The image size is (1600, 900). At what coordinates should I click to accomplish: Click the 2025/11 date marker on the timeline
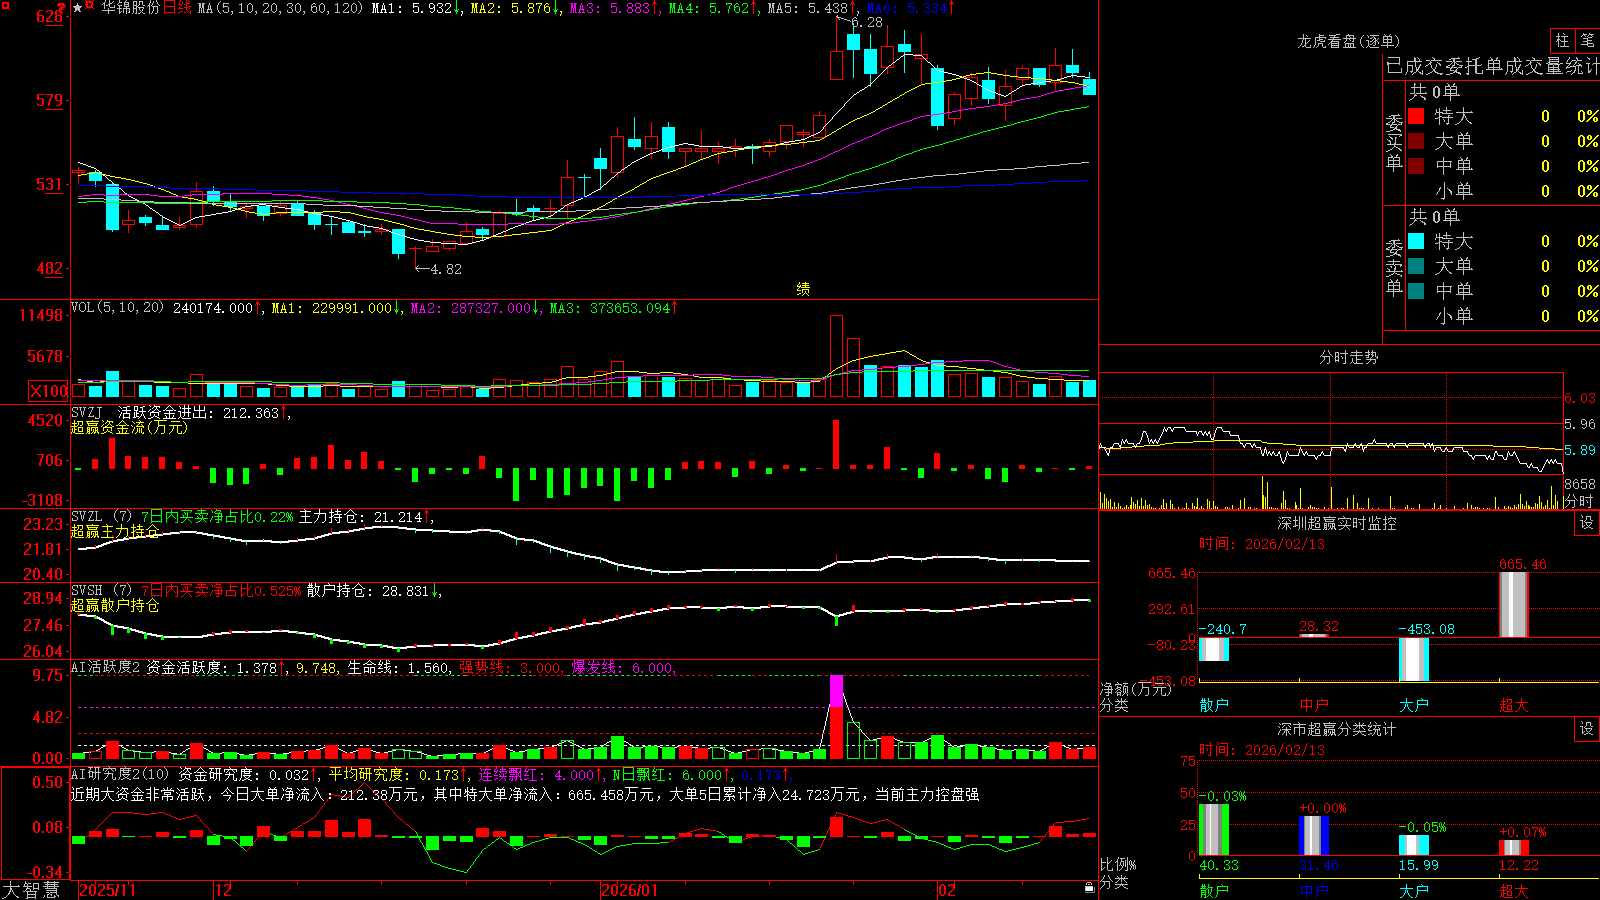[x=107, y=890]
